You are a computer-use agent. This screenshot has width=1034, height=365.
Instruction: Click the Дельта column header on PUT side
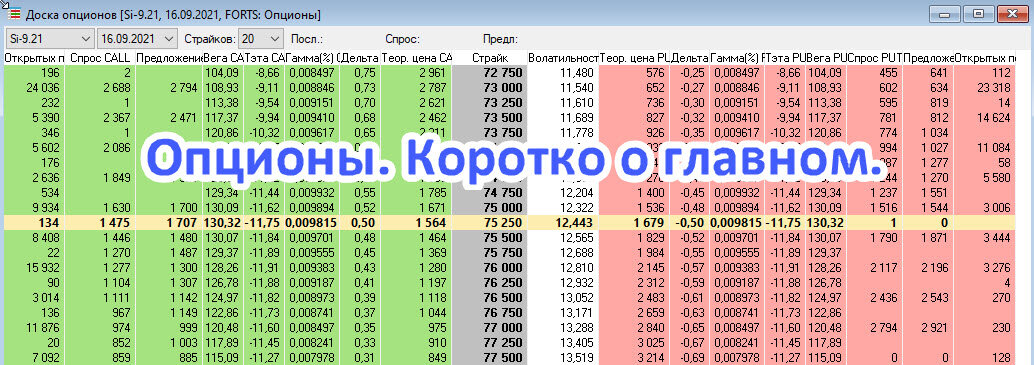pos(690,58)
